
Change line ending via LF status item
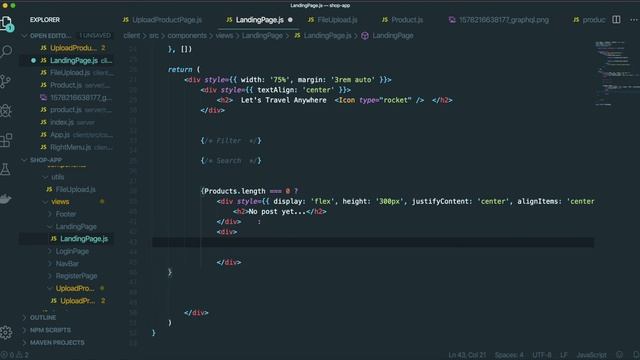564,355
